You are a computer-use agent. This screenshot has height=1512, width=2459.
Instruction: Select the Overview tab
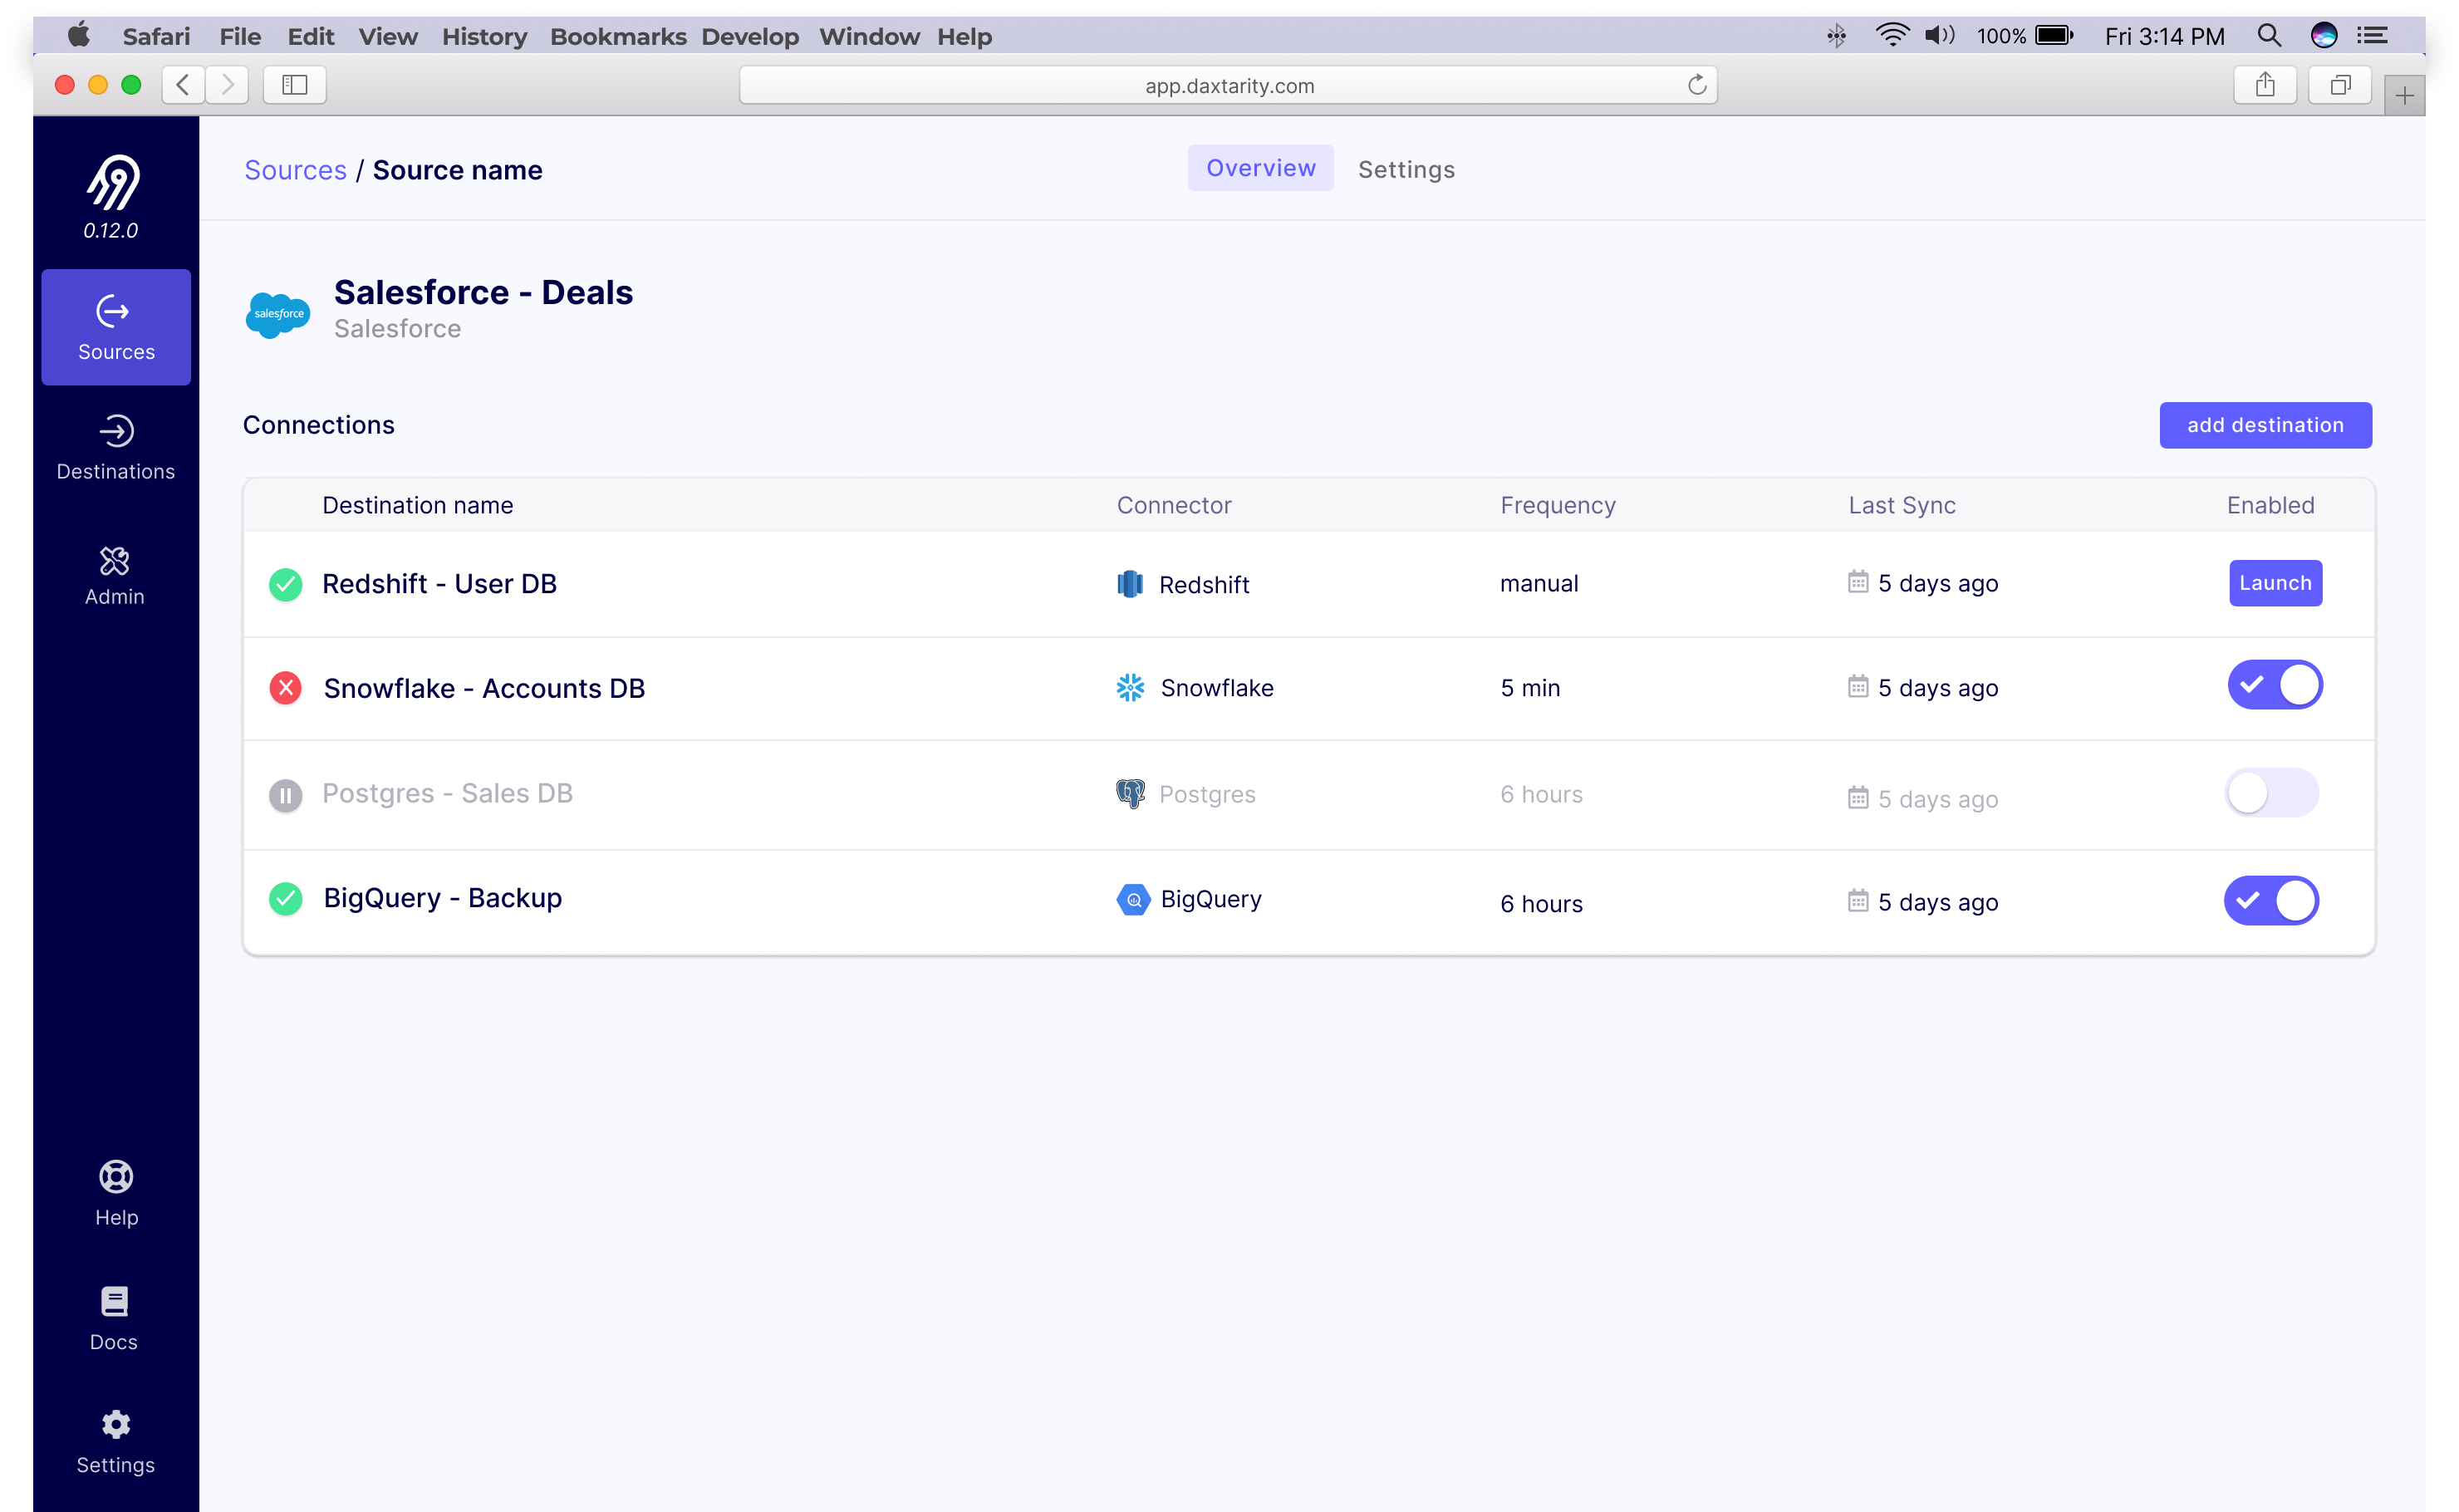pos(1260,167)
